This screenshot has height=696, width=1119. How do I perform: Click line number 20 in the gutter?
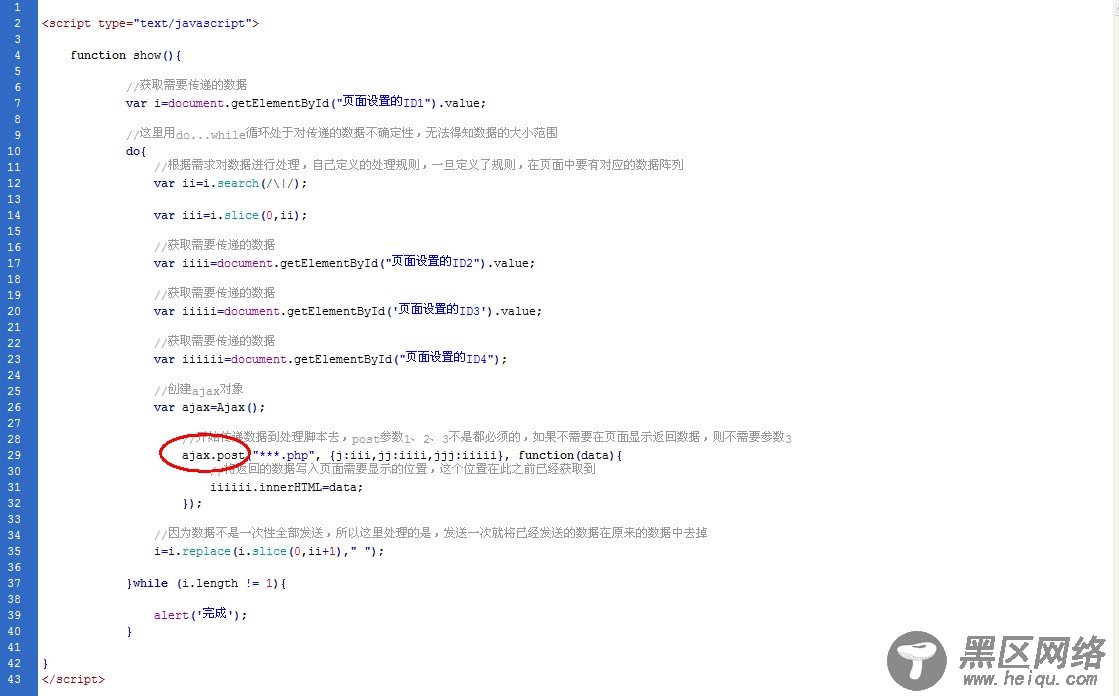[14, 311]
